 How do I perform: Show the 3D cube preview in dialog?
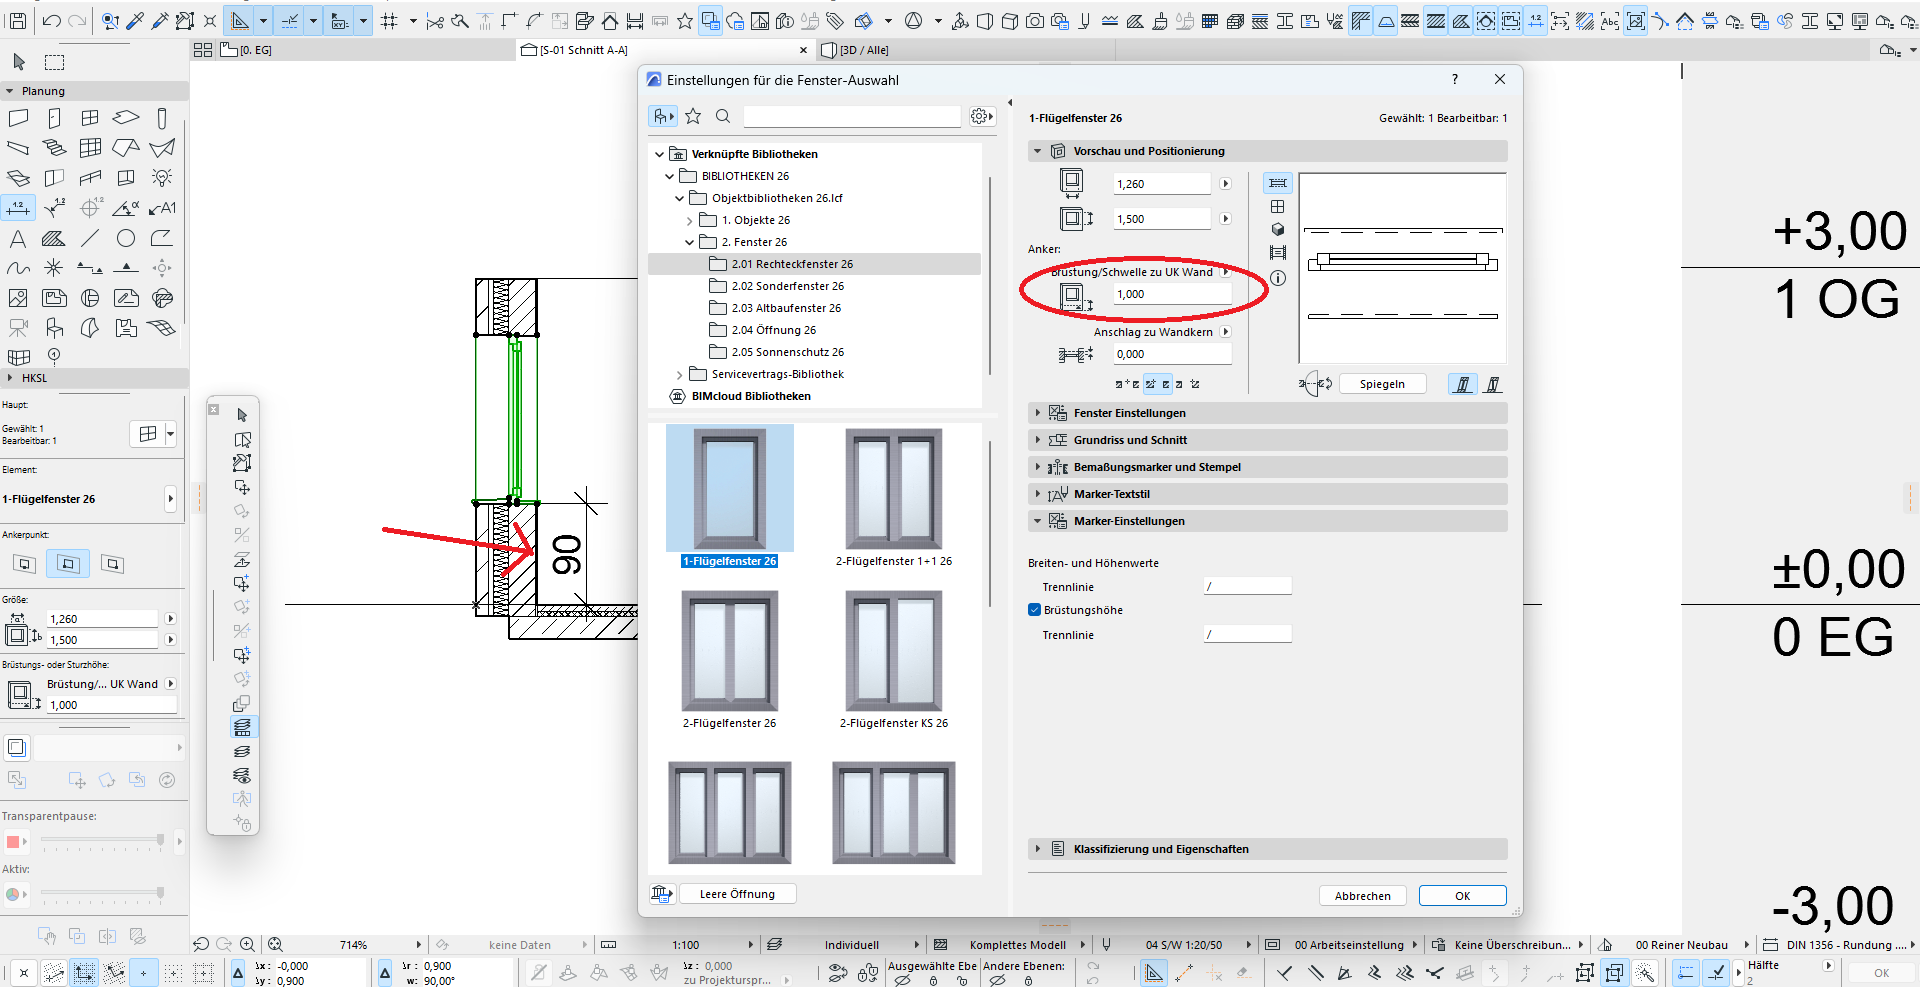1278,229
